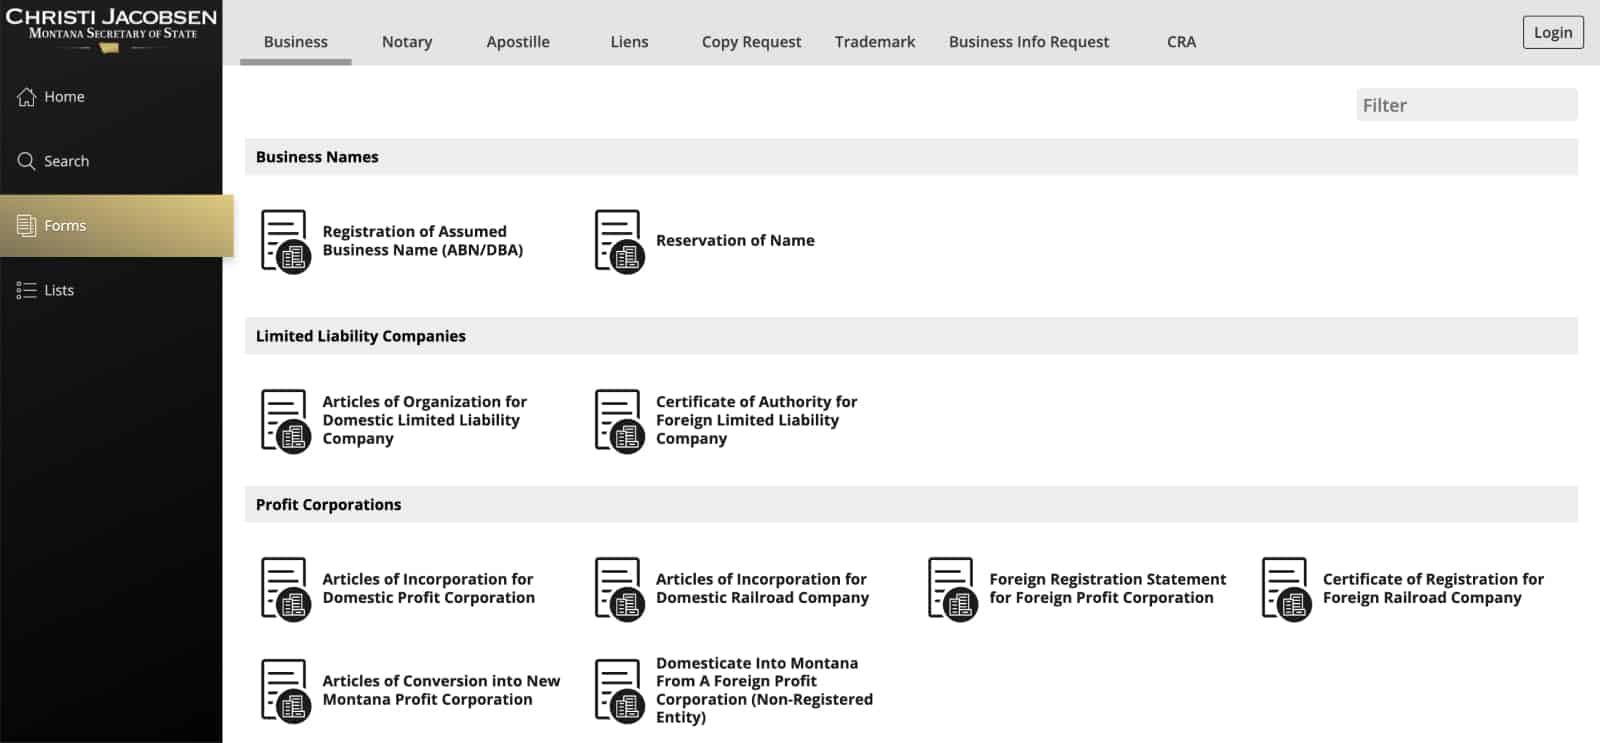Viewport: 1600px width, 743px height.
Task: Click icon for Articles of Incorporation Domestic Profit Corporation
Action: click(x=285, y=589)
